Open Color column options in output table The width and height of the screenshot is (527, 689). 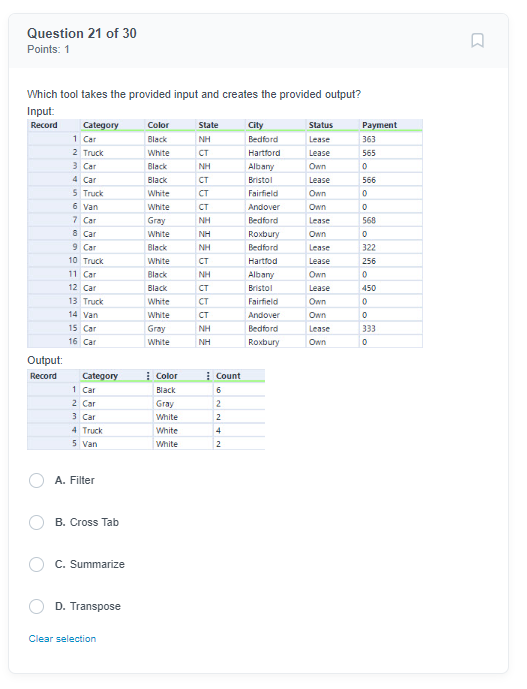(208, 376)
